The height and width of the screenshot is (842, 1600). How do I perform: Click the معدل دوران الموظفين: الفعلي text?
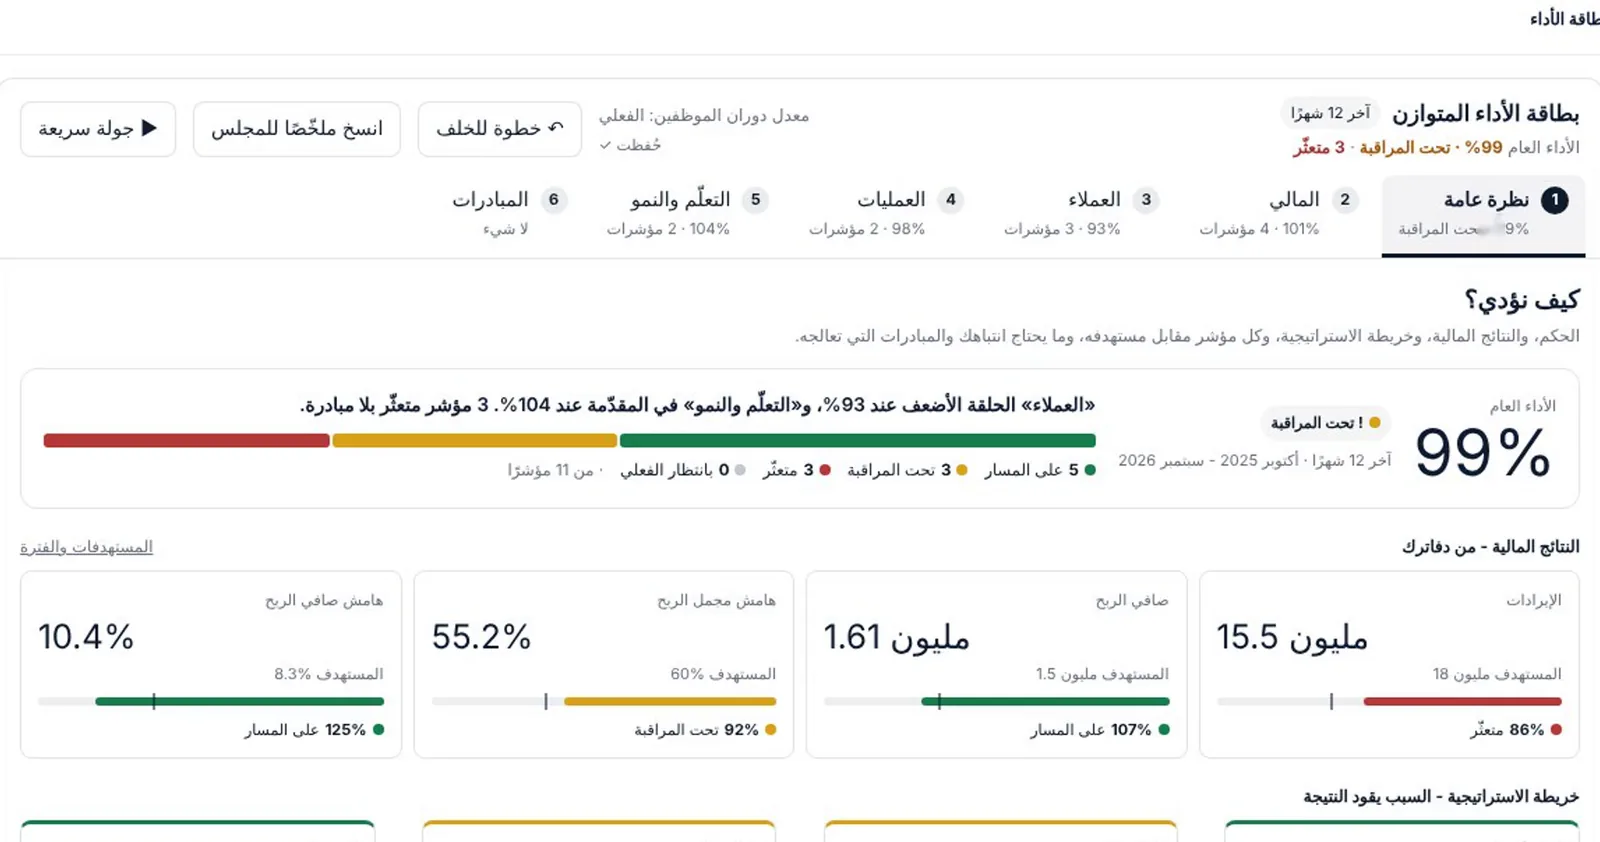(704, 116)
